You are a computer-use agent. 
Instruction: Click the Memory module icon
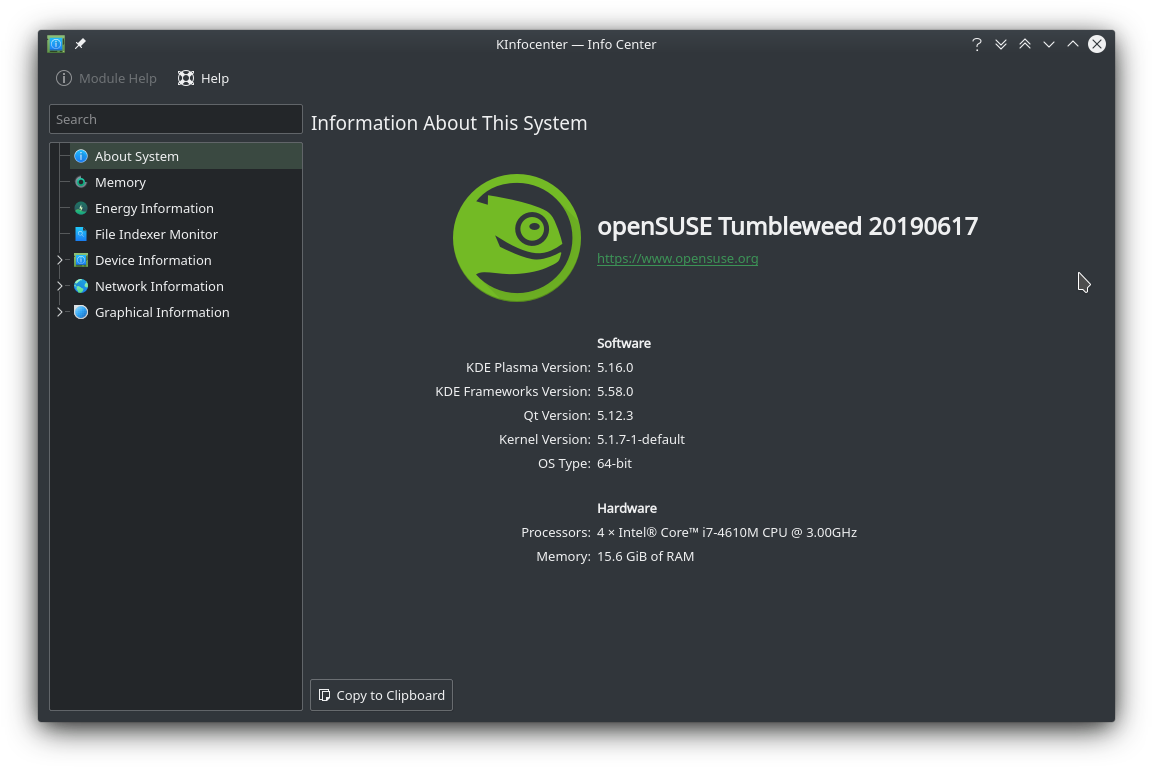(81, 182)
